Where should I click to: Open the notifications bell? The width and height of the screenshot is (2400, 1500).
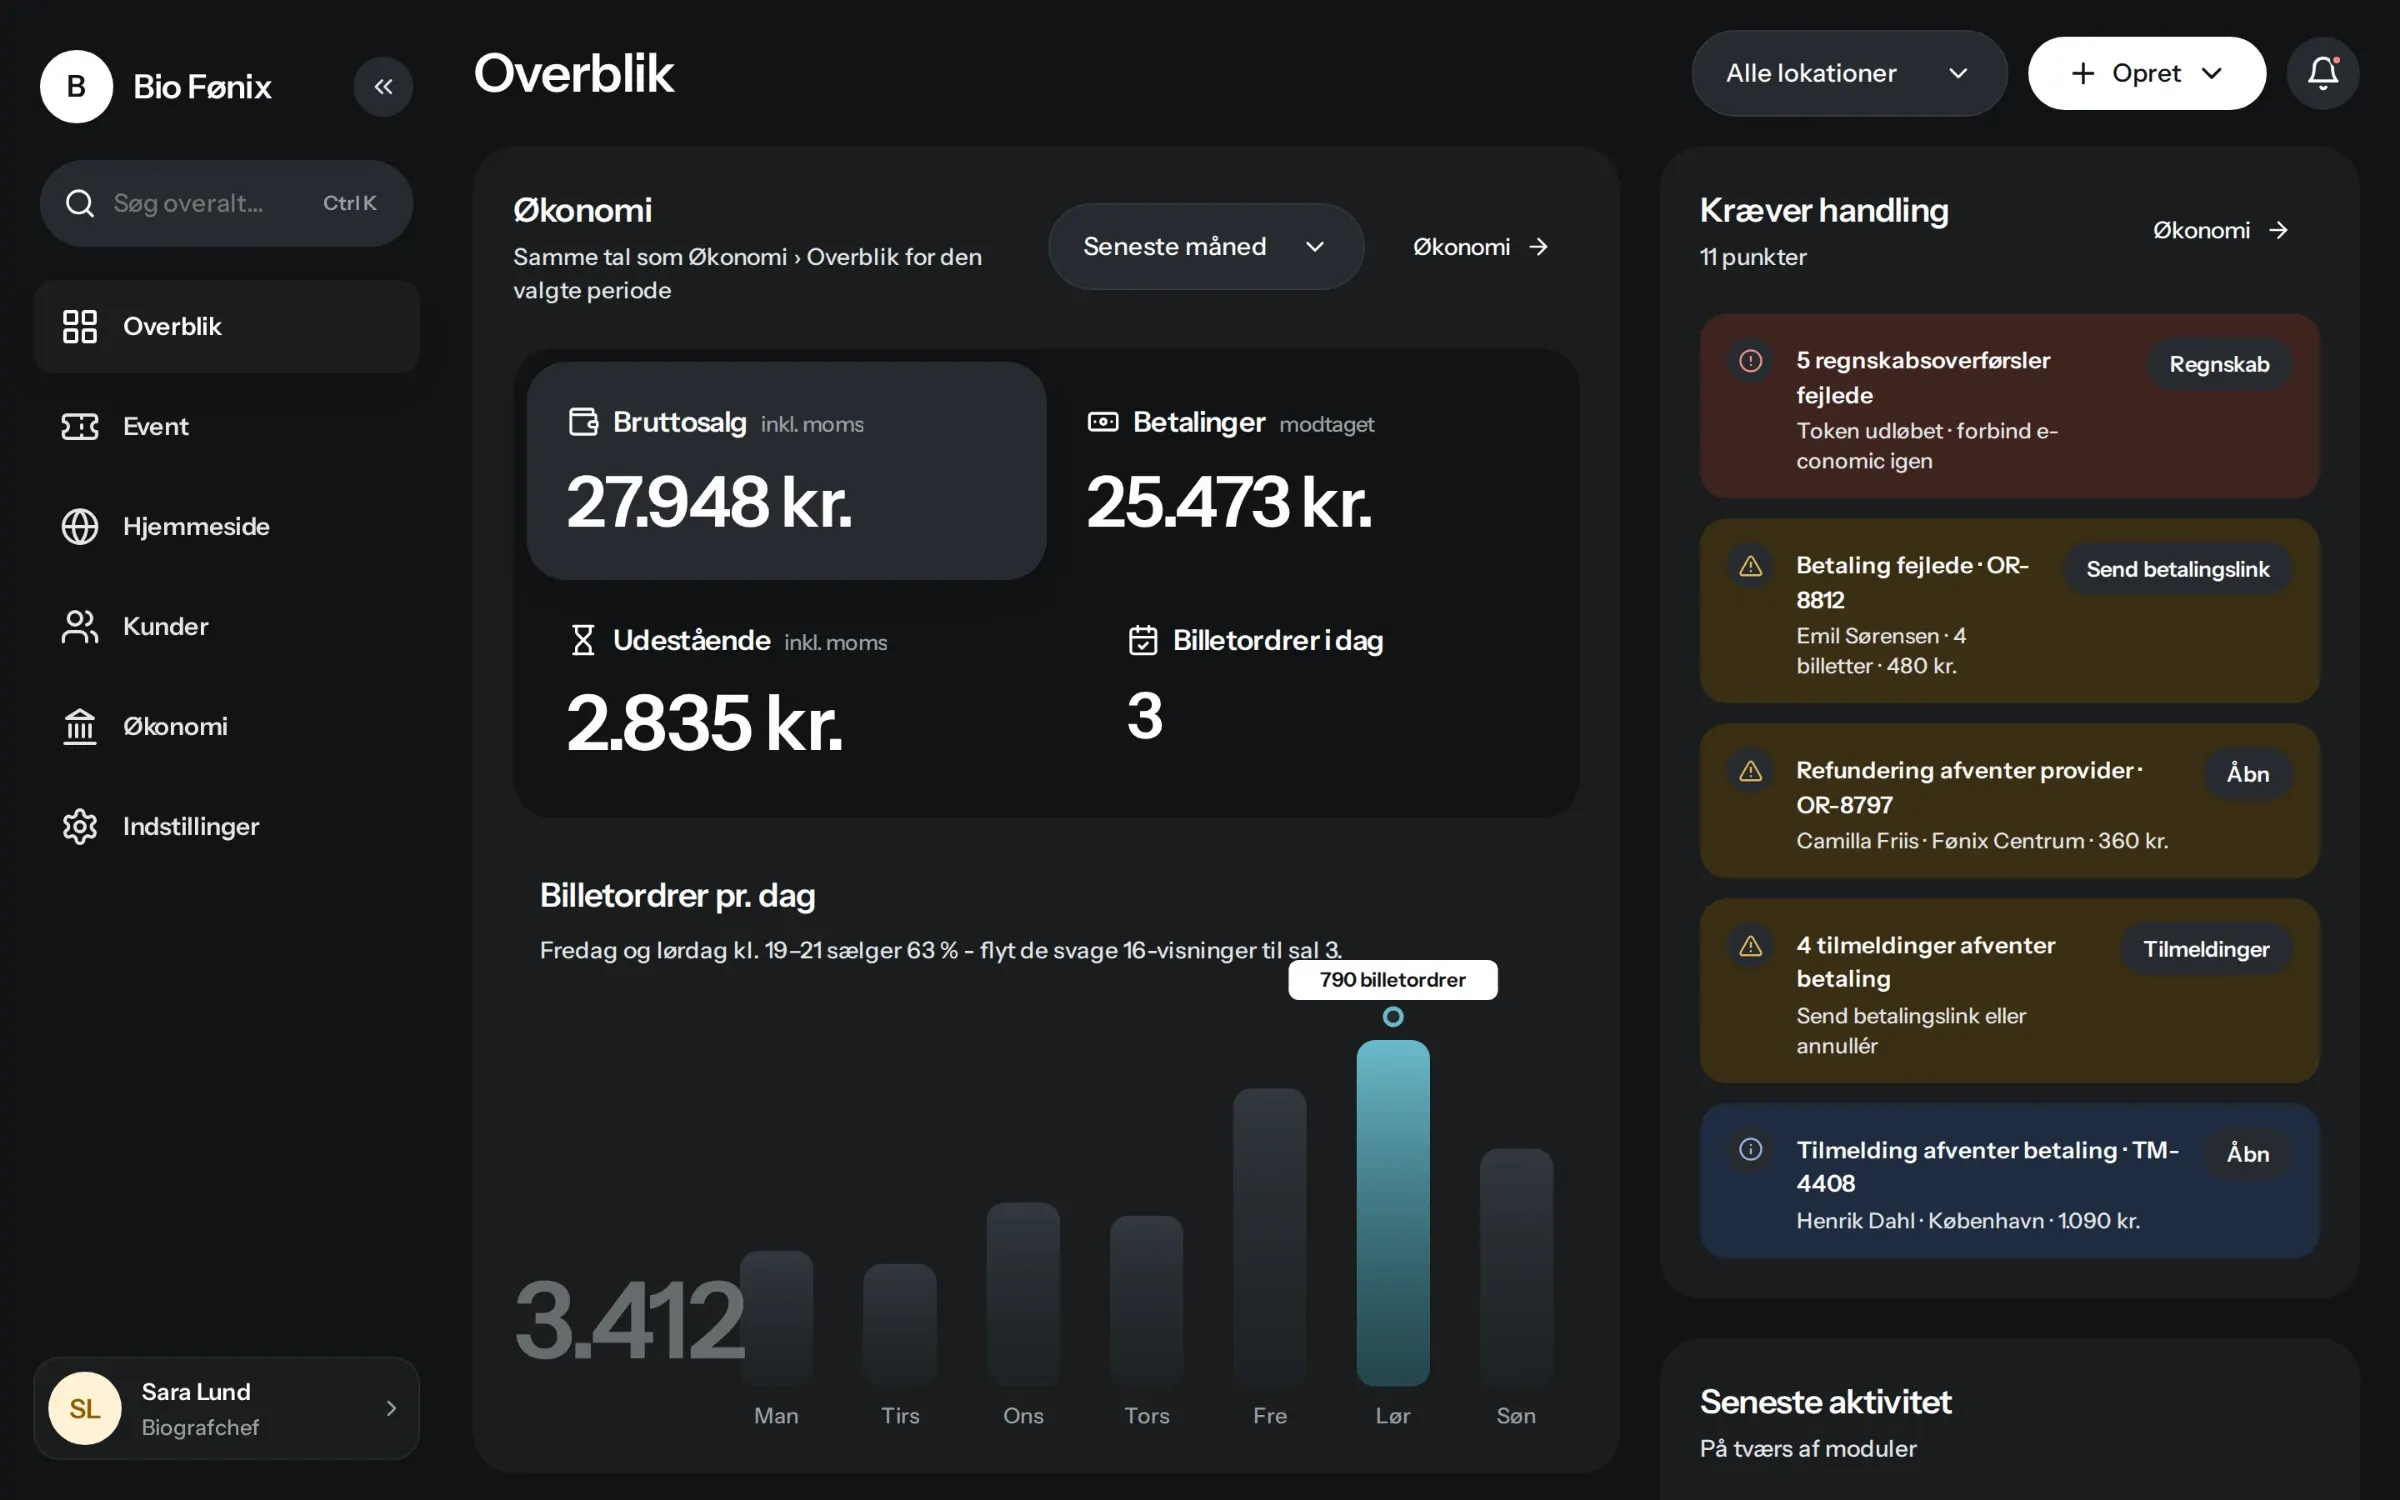(x=2322, y=73)
